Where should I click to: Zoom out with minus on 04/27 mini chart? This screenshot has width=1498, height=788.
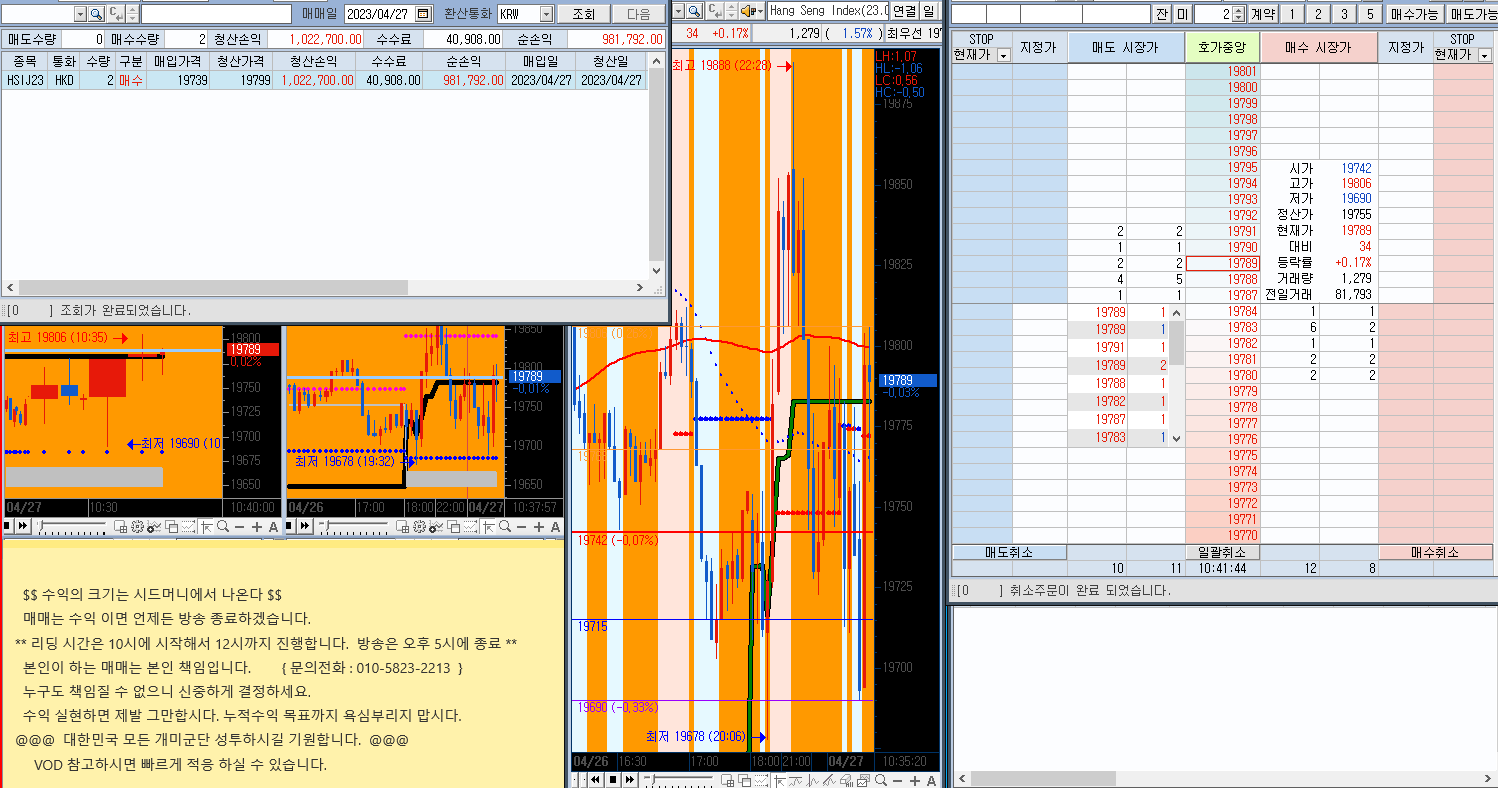point(239,526)
